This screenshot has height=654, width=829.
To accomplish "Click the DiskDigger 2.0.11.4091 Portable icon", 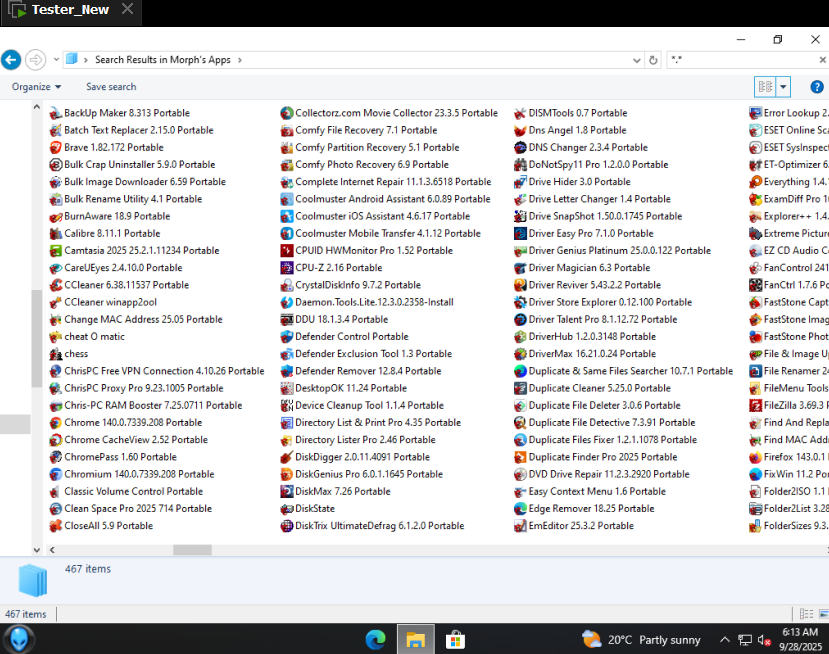I will (x=287, y=457).
